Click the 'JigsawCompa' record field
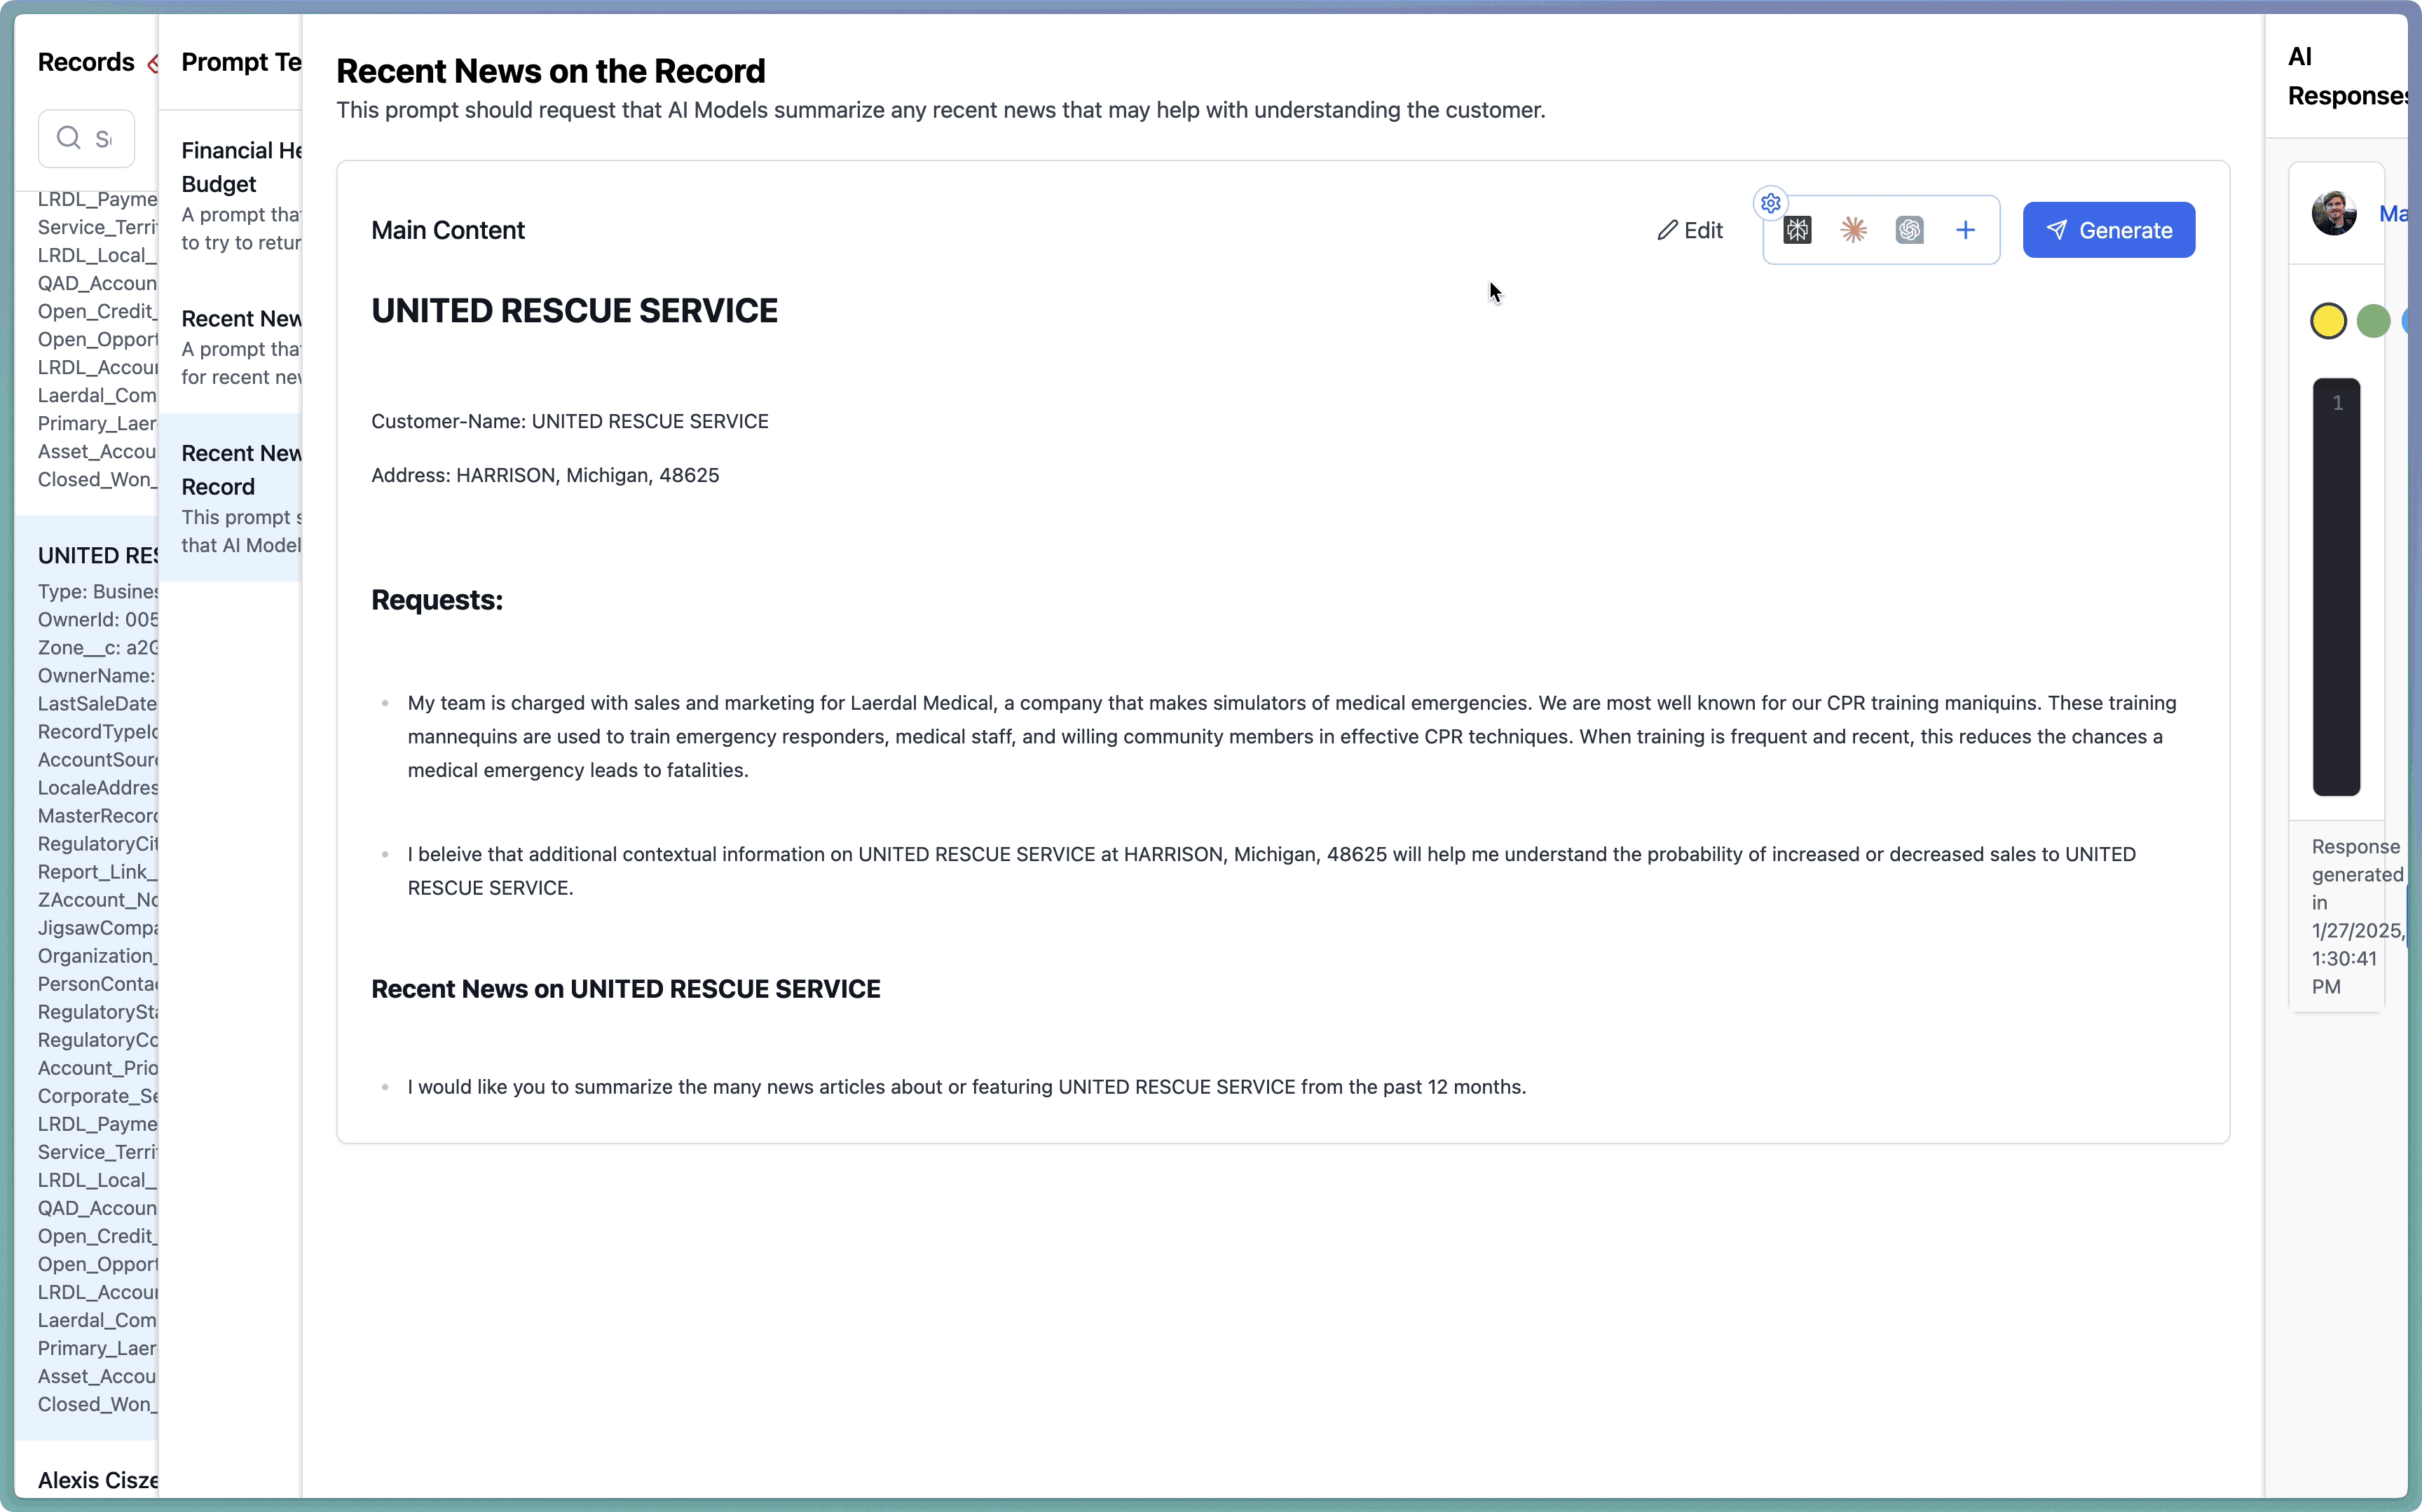 click(98, 927)
